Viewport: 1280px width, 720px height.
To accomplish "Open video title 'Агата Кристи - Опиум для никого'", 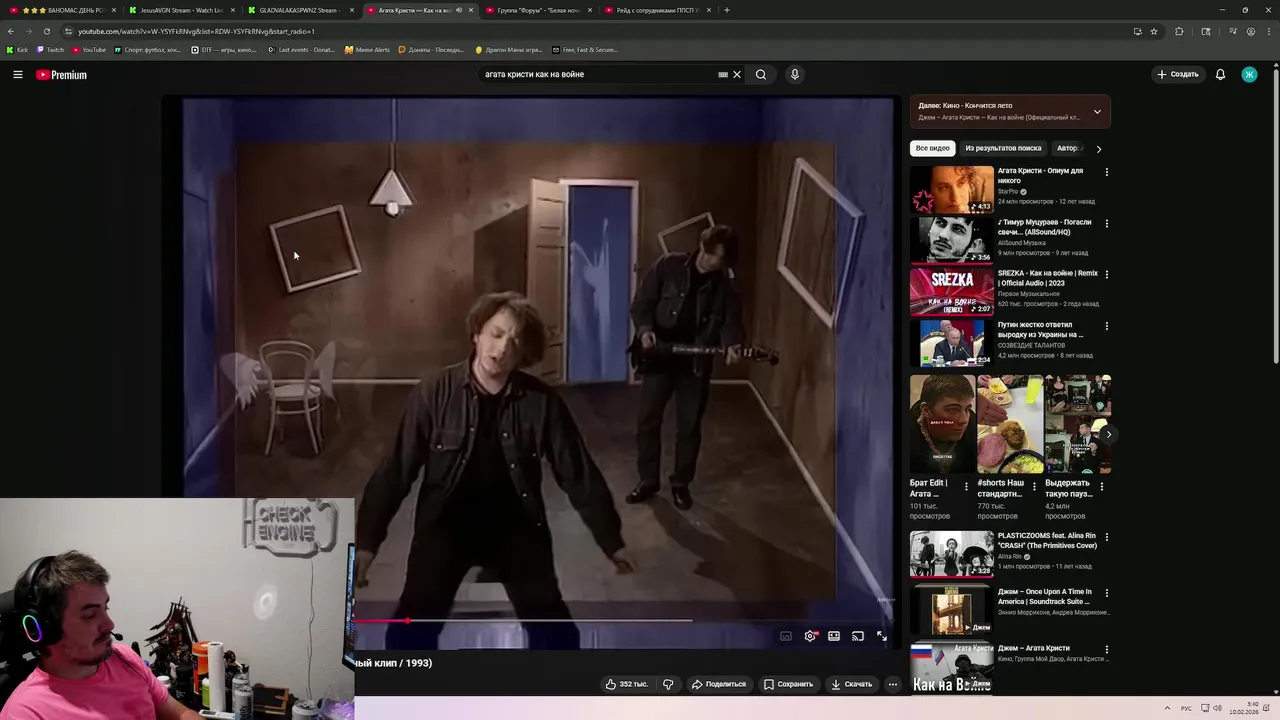I will click(1040, 175).
